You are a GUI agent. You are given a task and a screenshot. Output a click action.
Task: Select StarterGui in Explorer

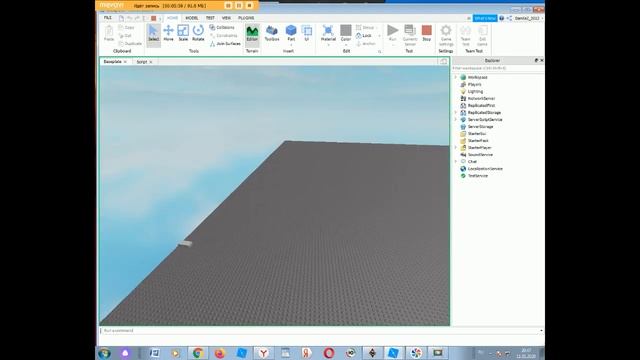pyautogui.click(x=477, y=133)
